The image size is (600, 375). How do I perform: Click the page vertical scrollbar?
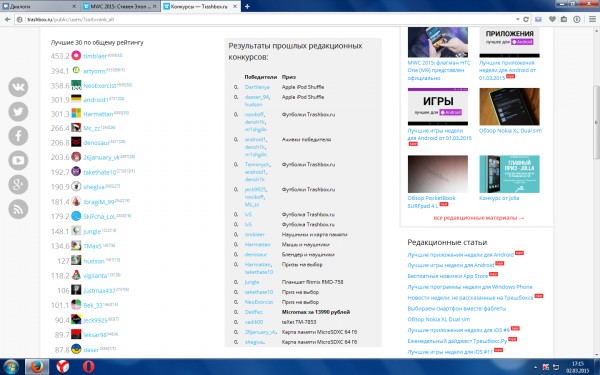tap(596, 122)
